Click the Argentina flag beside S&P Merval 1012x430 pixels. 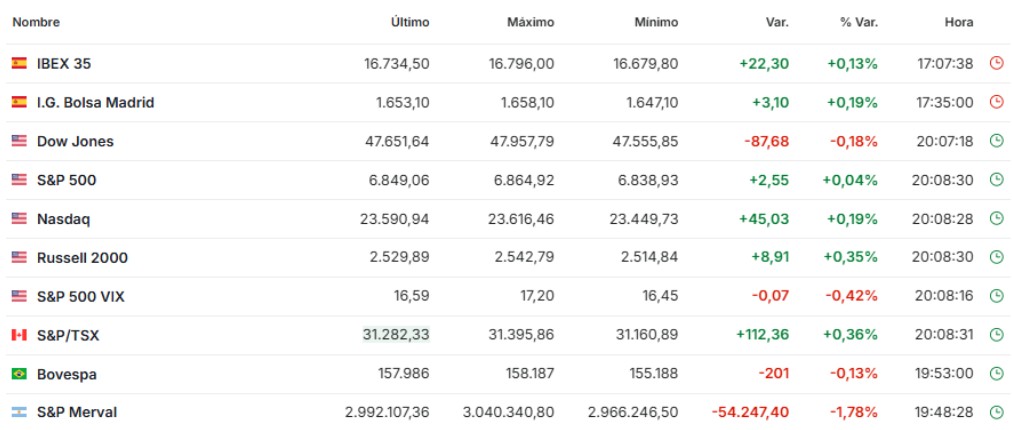coord(19,412)
